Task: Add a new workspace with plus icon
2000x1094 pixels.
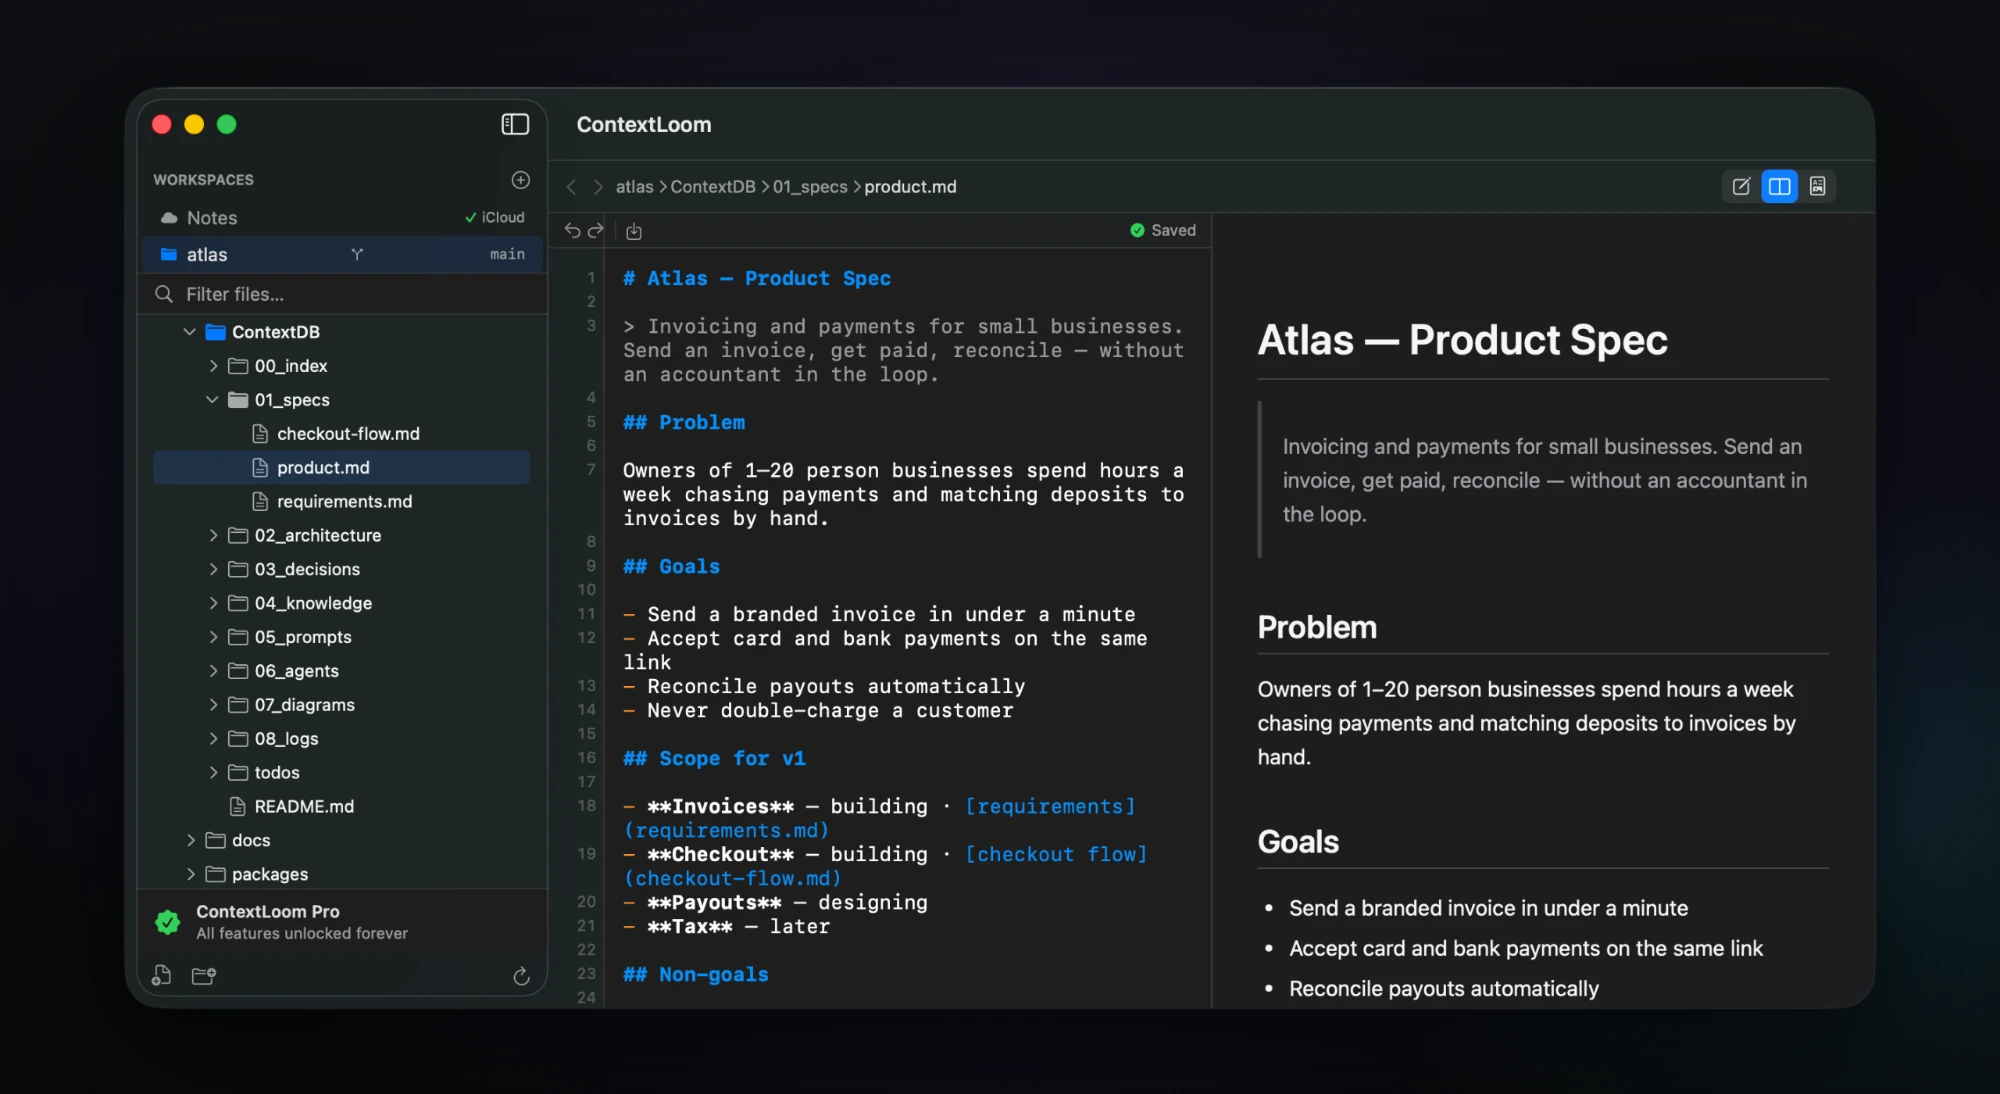Action: coord(521,180)
